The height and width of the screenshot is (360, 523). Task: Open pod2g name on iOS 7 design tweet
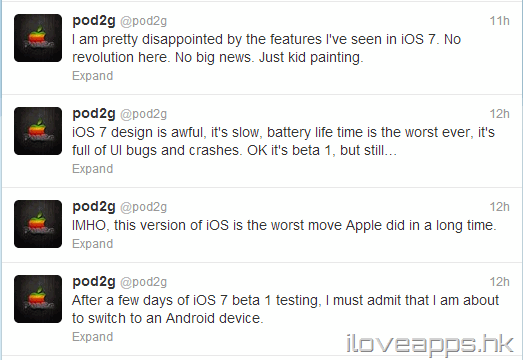coord(94,114)
